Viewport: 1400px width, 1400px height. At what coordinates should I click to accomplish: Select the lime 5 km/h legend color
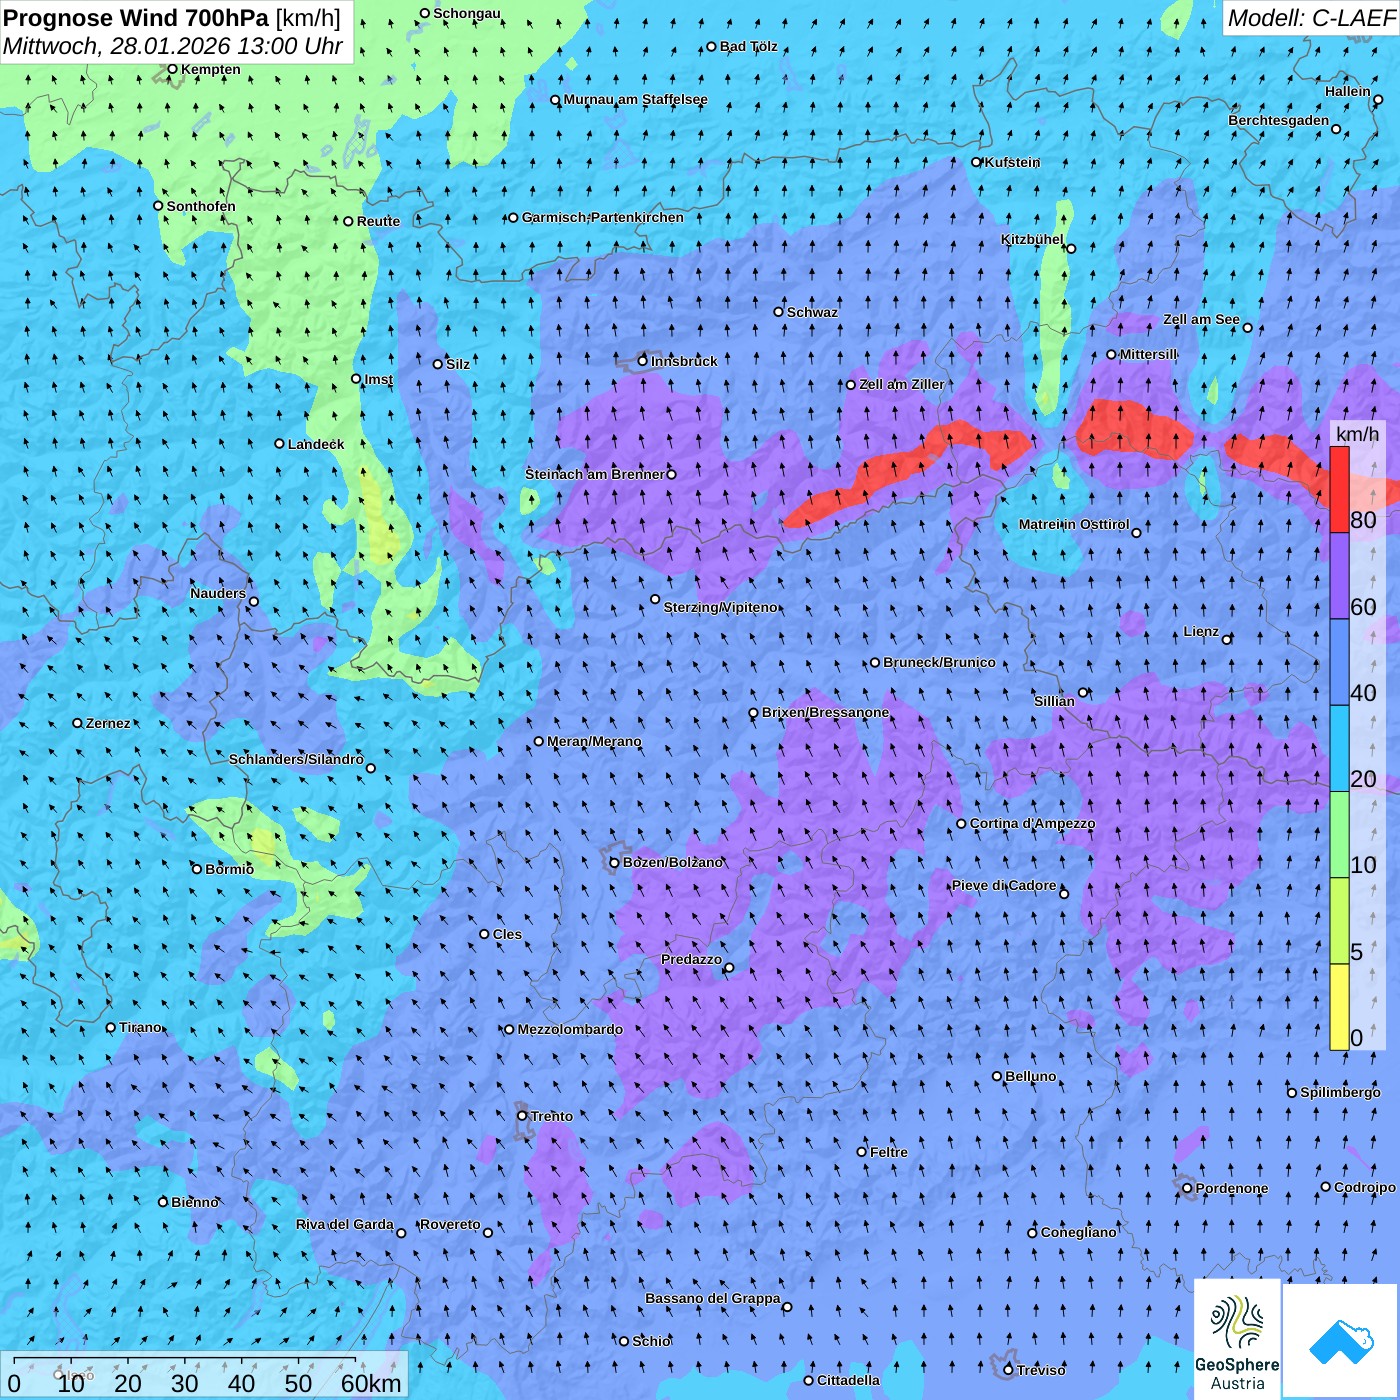(1339, 921)
